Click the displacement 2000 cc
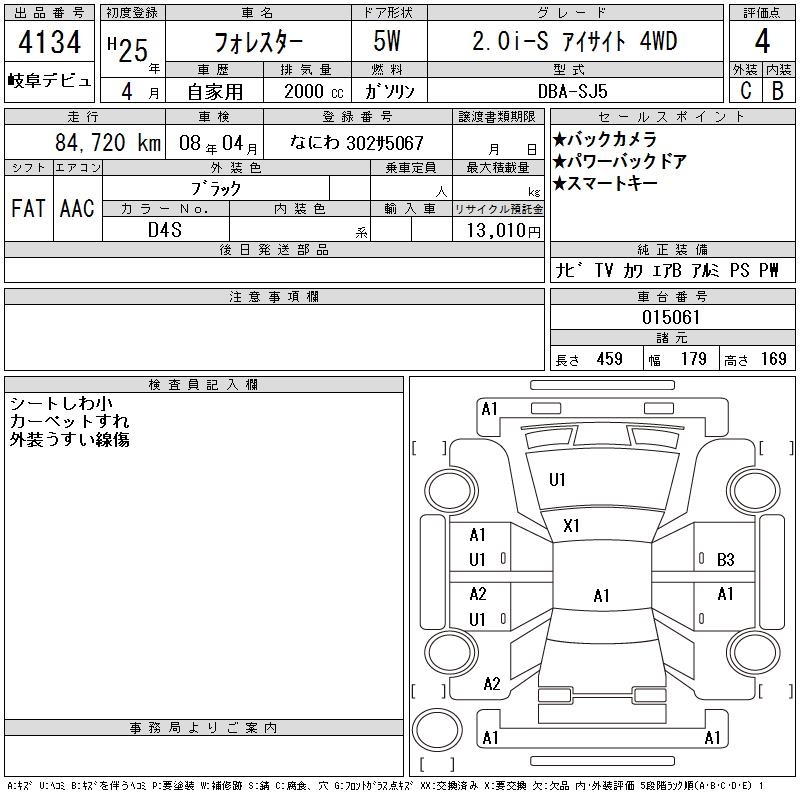Image resolution: width=800 pixels, height=800 pixels. 314,91
